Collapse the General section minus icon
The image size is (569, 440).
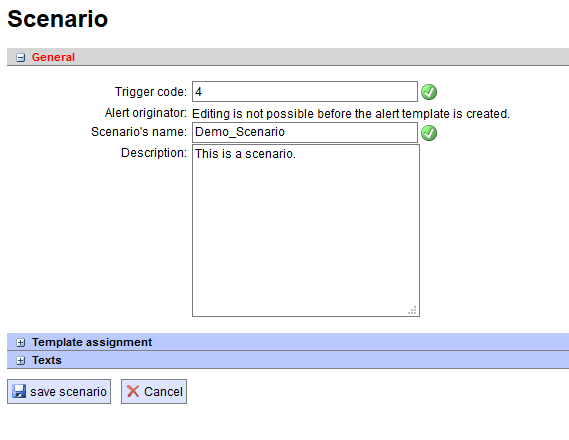pos(20,57)
